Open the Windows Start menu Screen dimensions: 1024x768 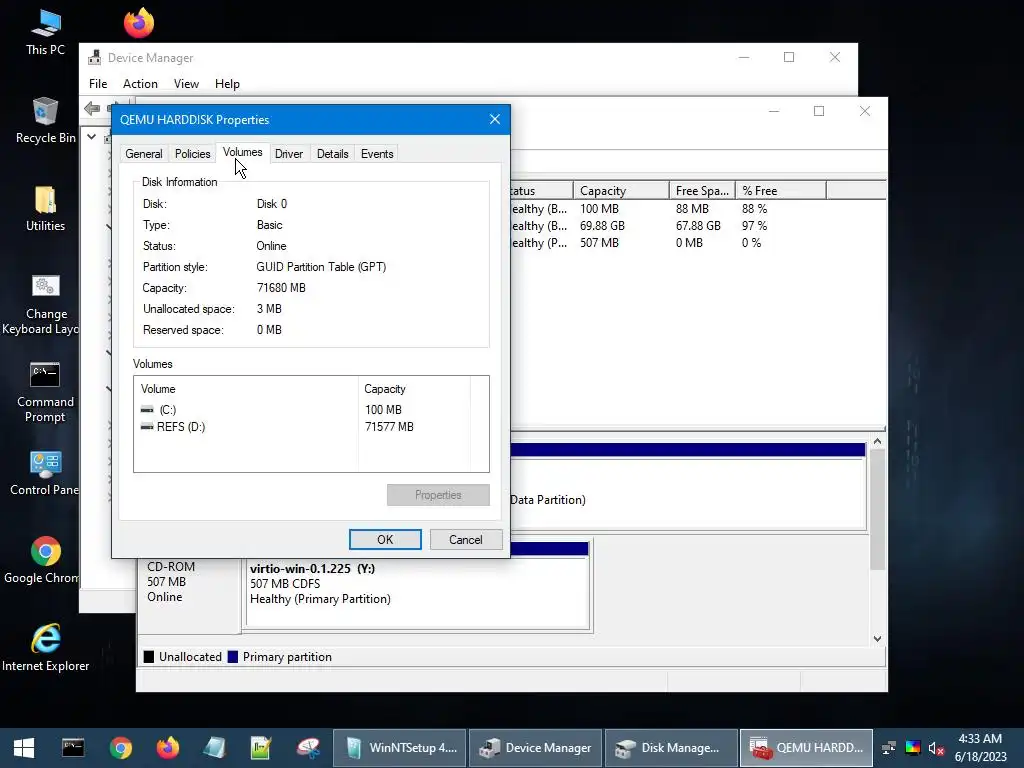[24, 748]
